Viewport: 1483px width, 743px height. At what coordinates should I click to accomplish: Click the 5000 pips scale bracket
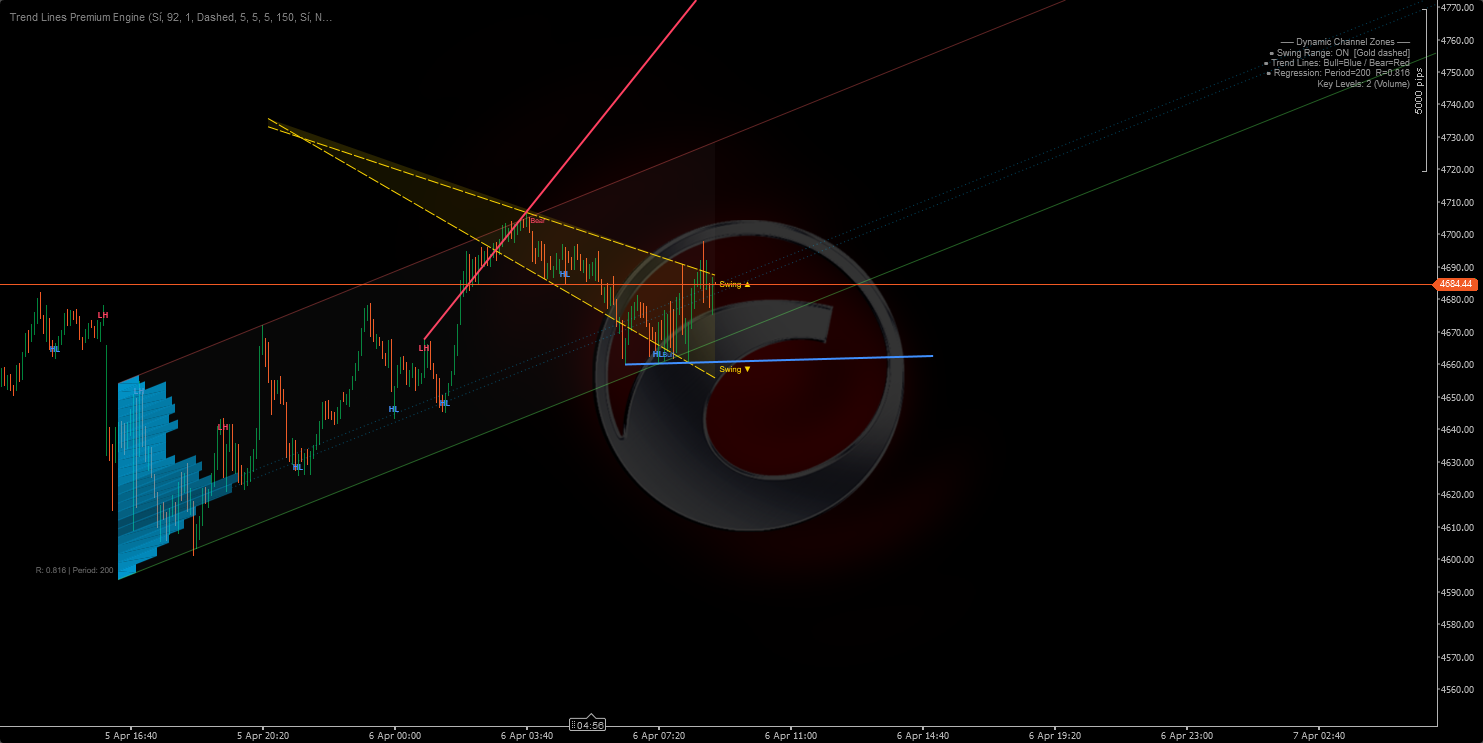click(x=1452, y=90)
